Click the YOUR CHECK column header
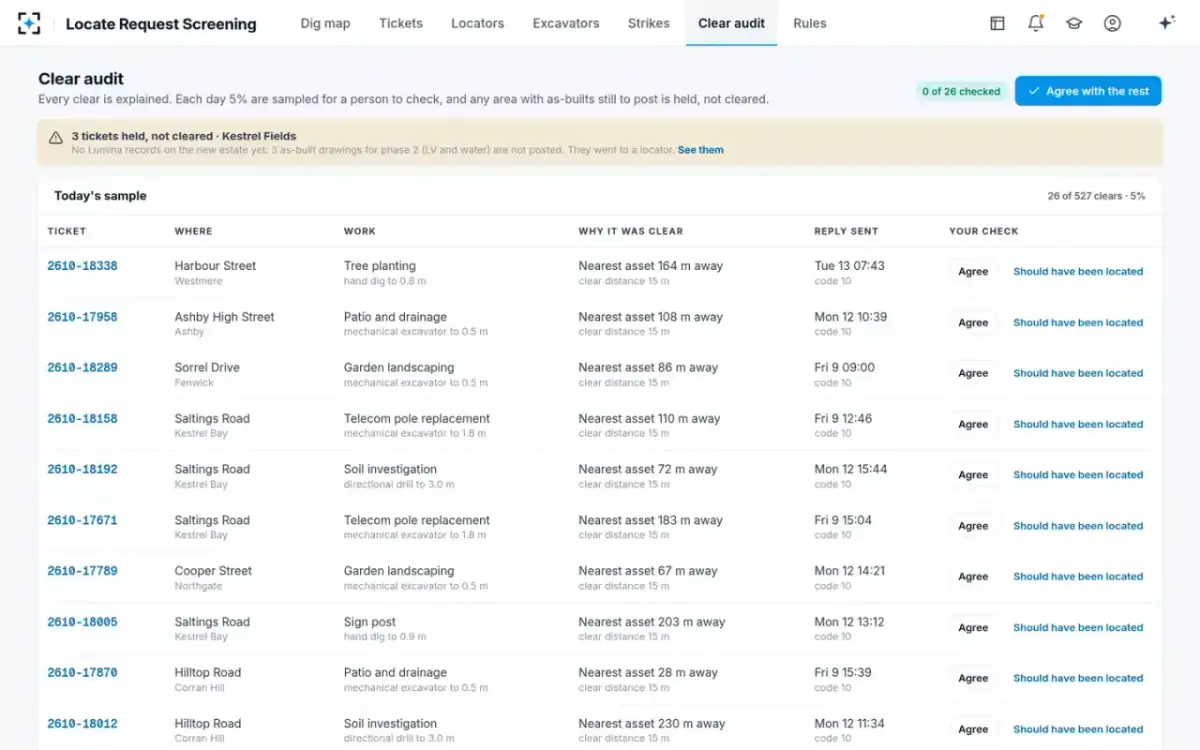Viewport: 1200px width, 750px height. click(984, 231)
